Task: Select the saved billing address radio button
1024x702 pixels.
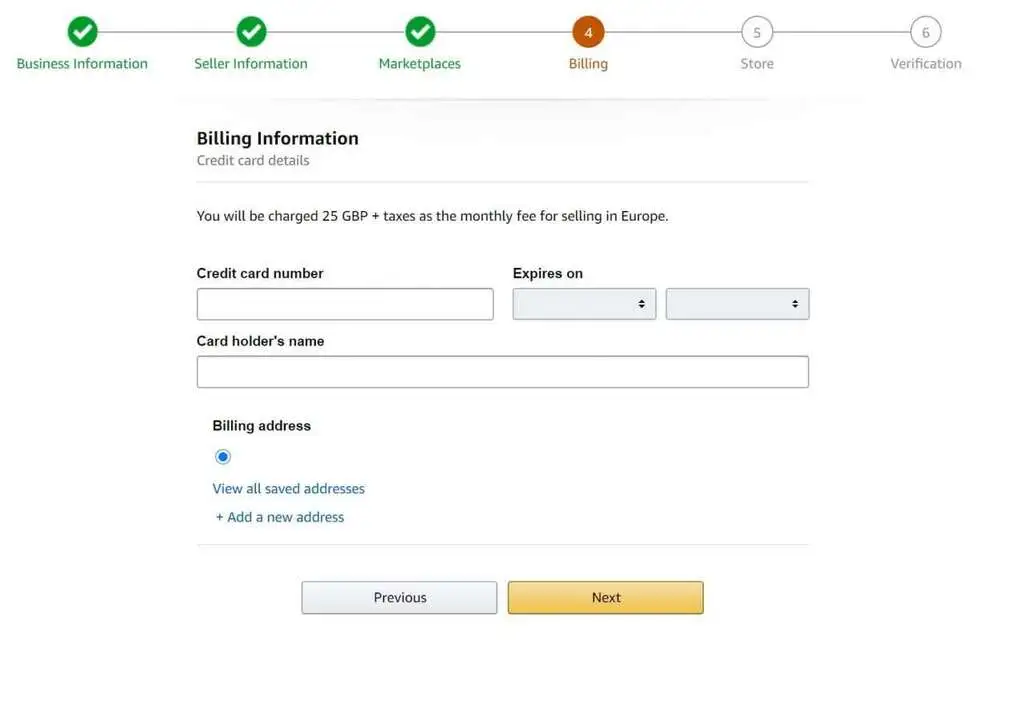Action: pos(222,456)
